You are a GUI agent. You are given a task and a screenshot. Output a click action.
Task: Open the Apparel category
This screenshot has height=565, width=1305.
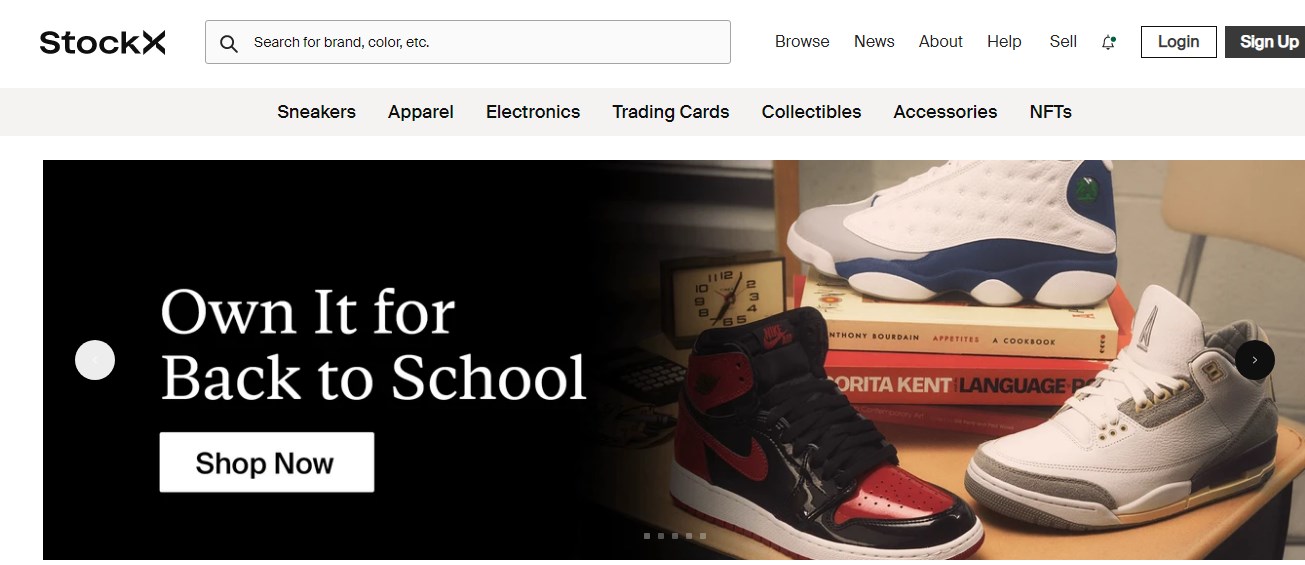tap(421, 112)
